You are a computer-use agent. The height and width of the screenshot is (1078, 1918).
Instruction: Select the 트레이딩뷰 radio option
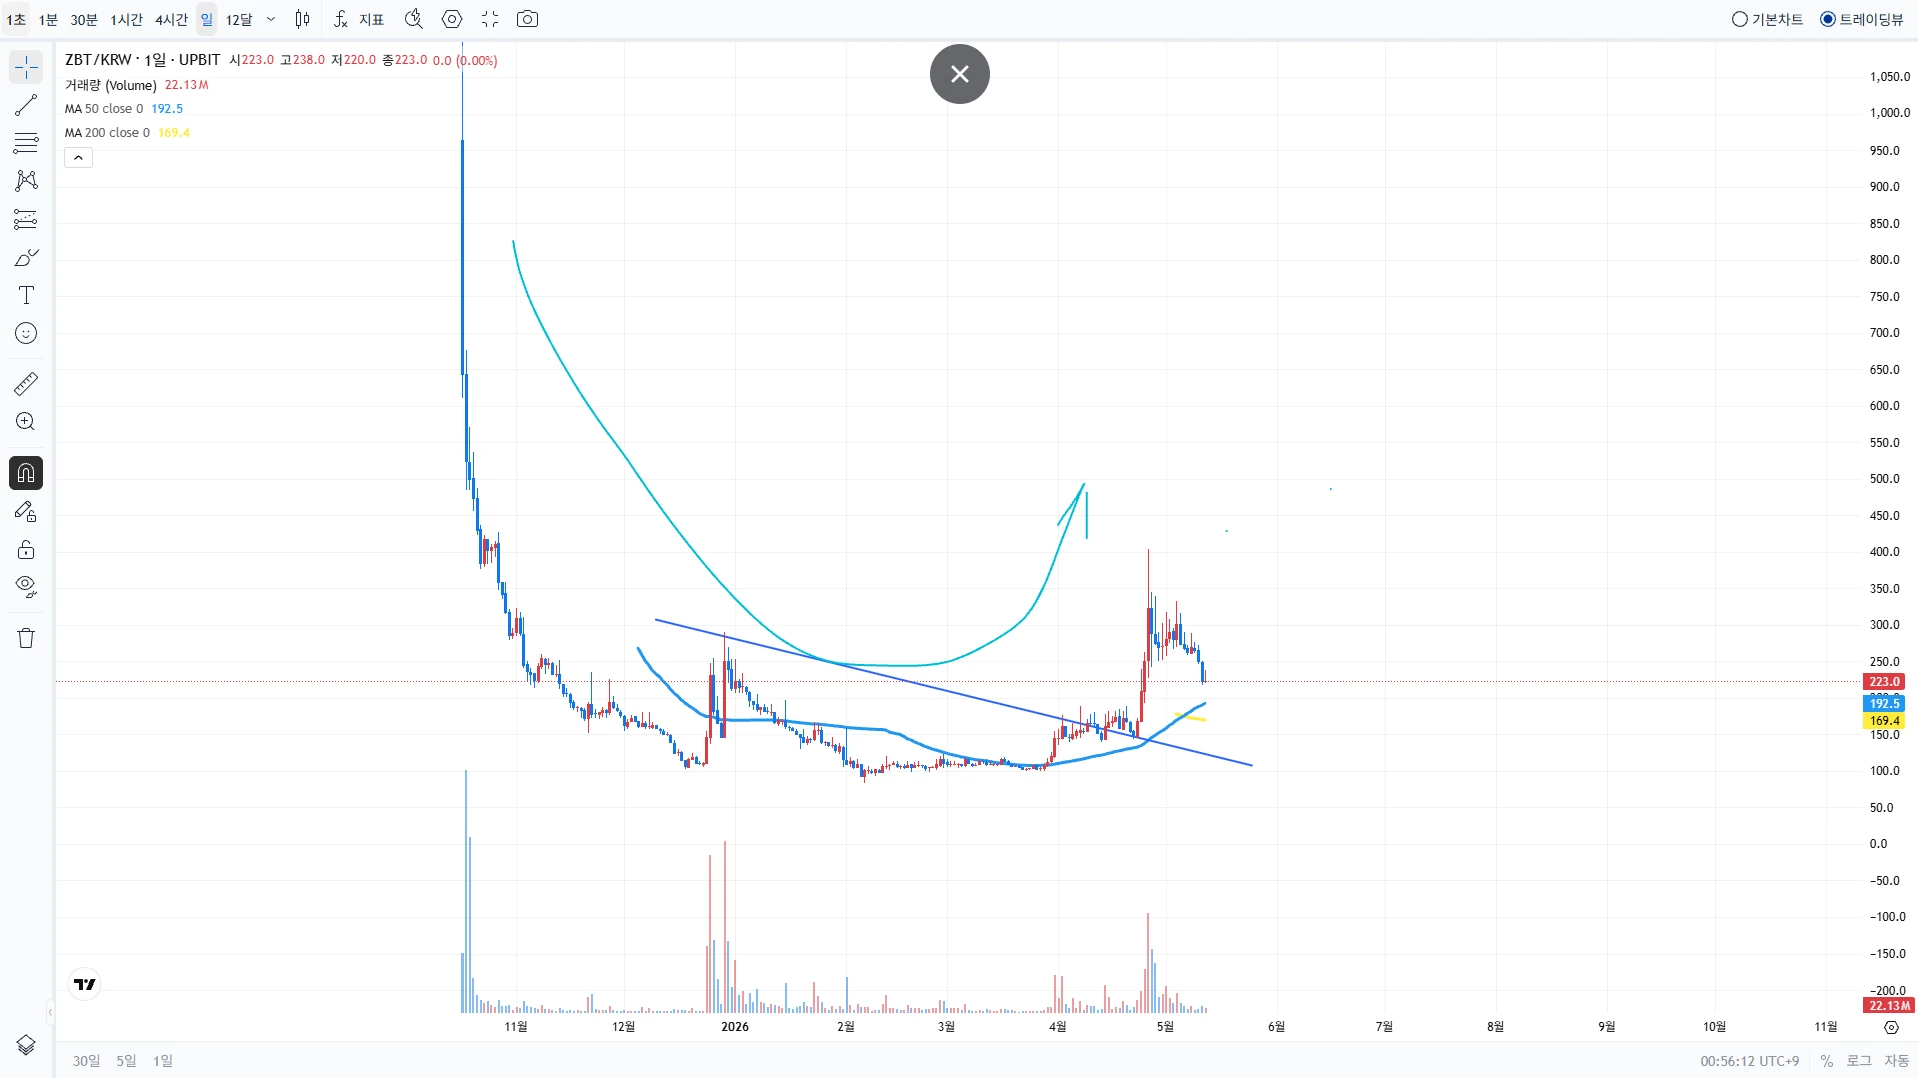click(1862, 19)
